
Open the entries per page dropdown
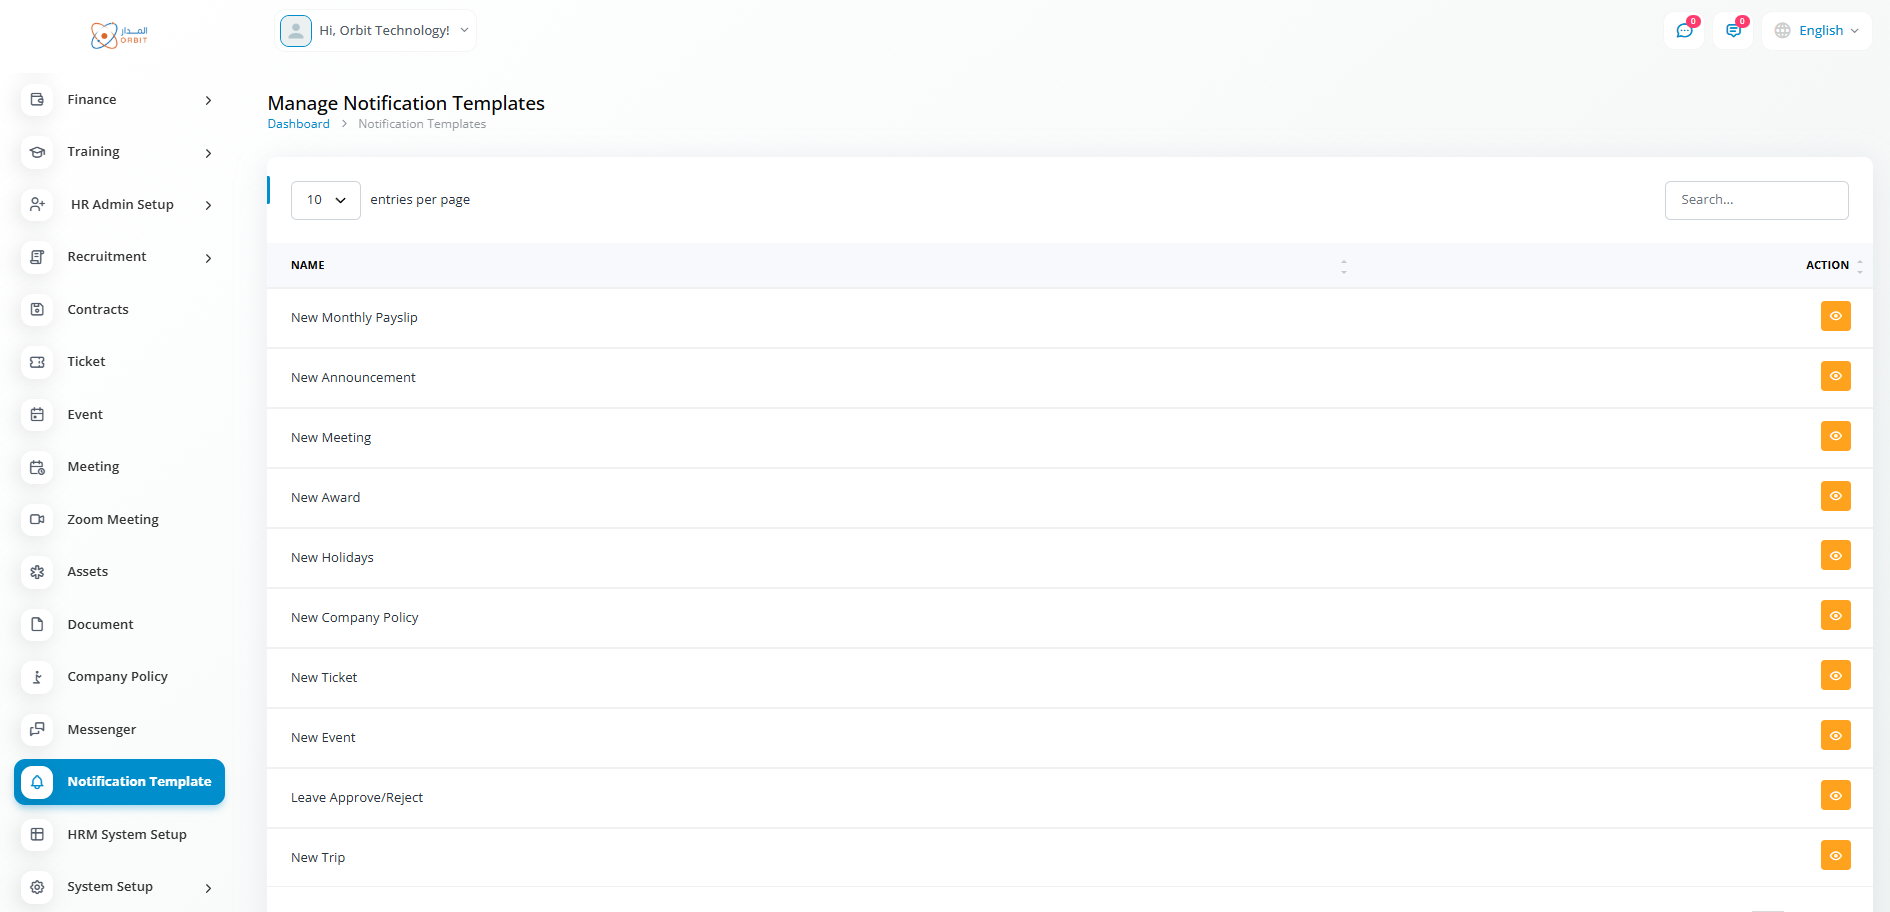[325, 200]
